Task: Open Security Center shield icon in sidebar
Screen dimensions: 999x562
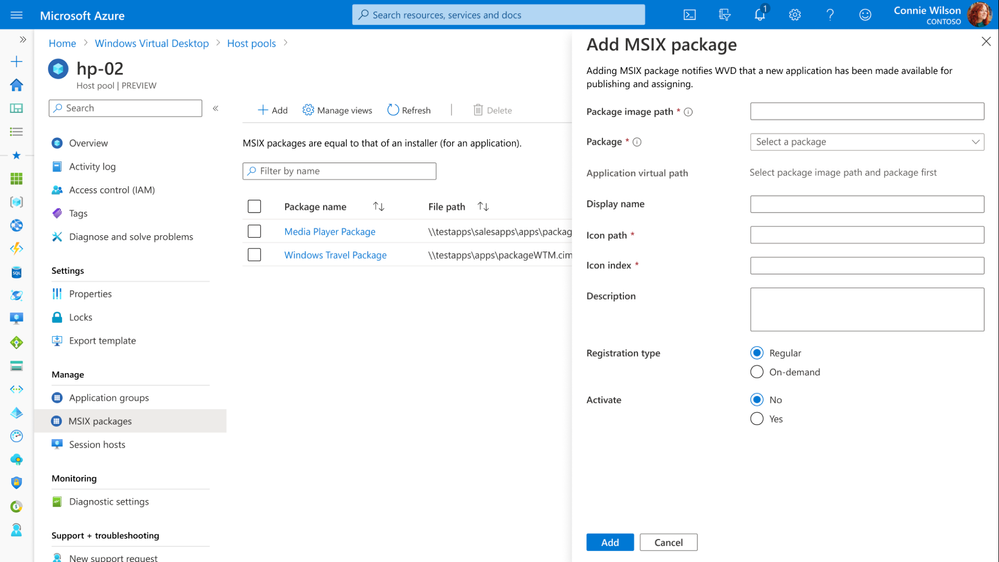Action: click(x=17, y=482)
